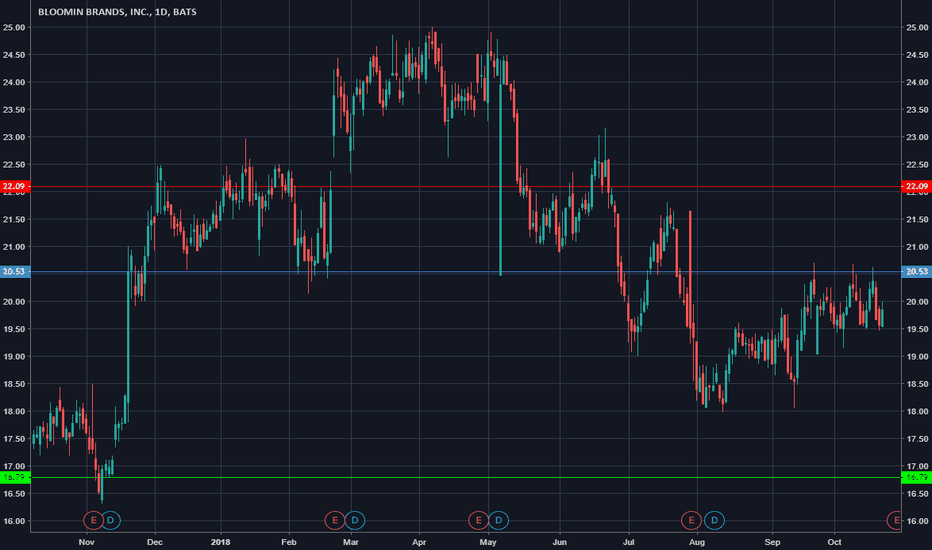Click the Oct label on time axis
The height and width of the screenshot is (550, 932).
point(835,542)
